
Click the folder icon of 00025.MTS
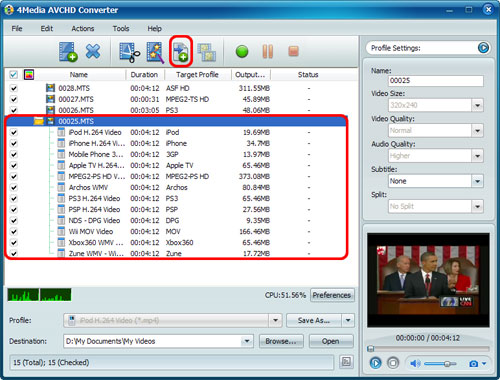tap(39, 121)
